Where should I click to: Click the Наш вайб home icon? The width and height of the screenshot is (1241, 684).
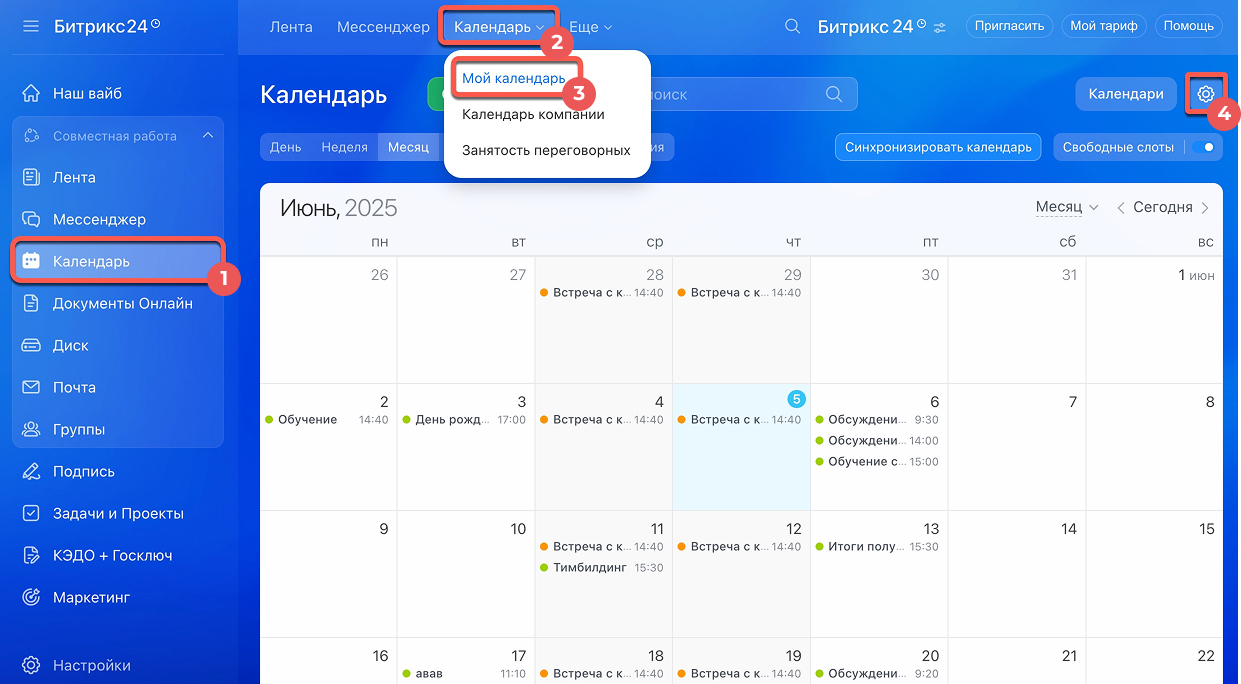pos(31,94)
